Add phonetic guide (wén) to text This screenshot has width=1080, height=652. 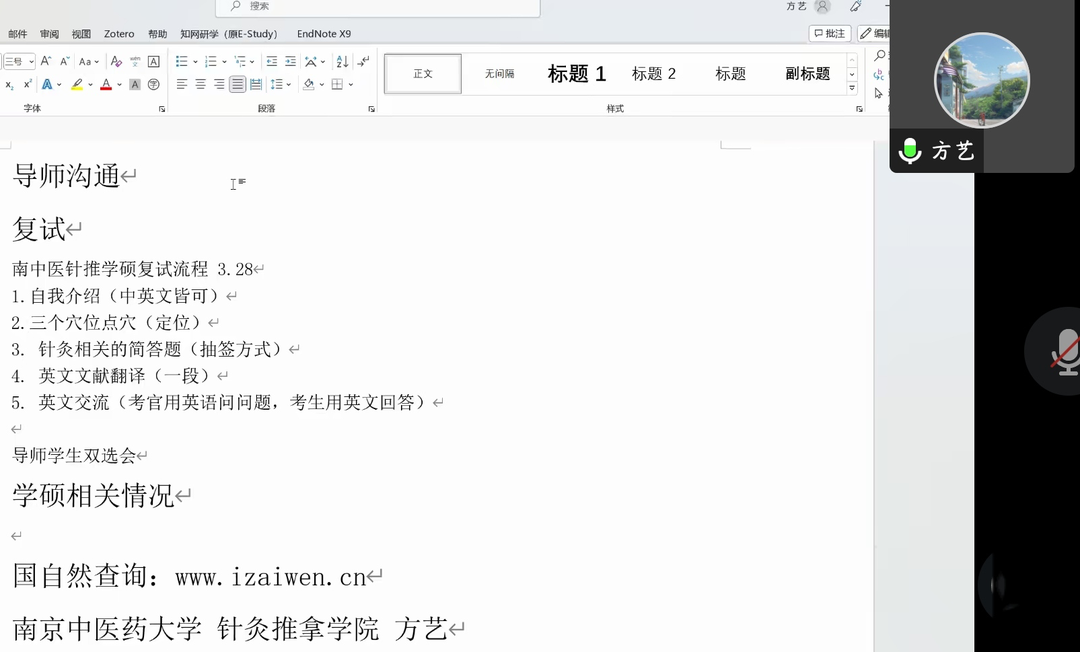(x=135, y=61)
